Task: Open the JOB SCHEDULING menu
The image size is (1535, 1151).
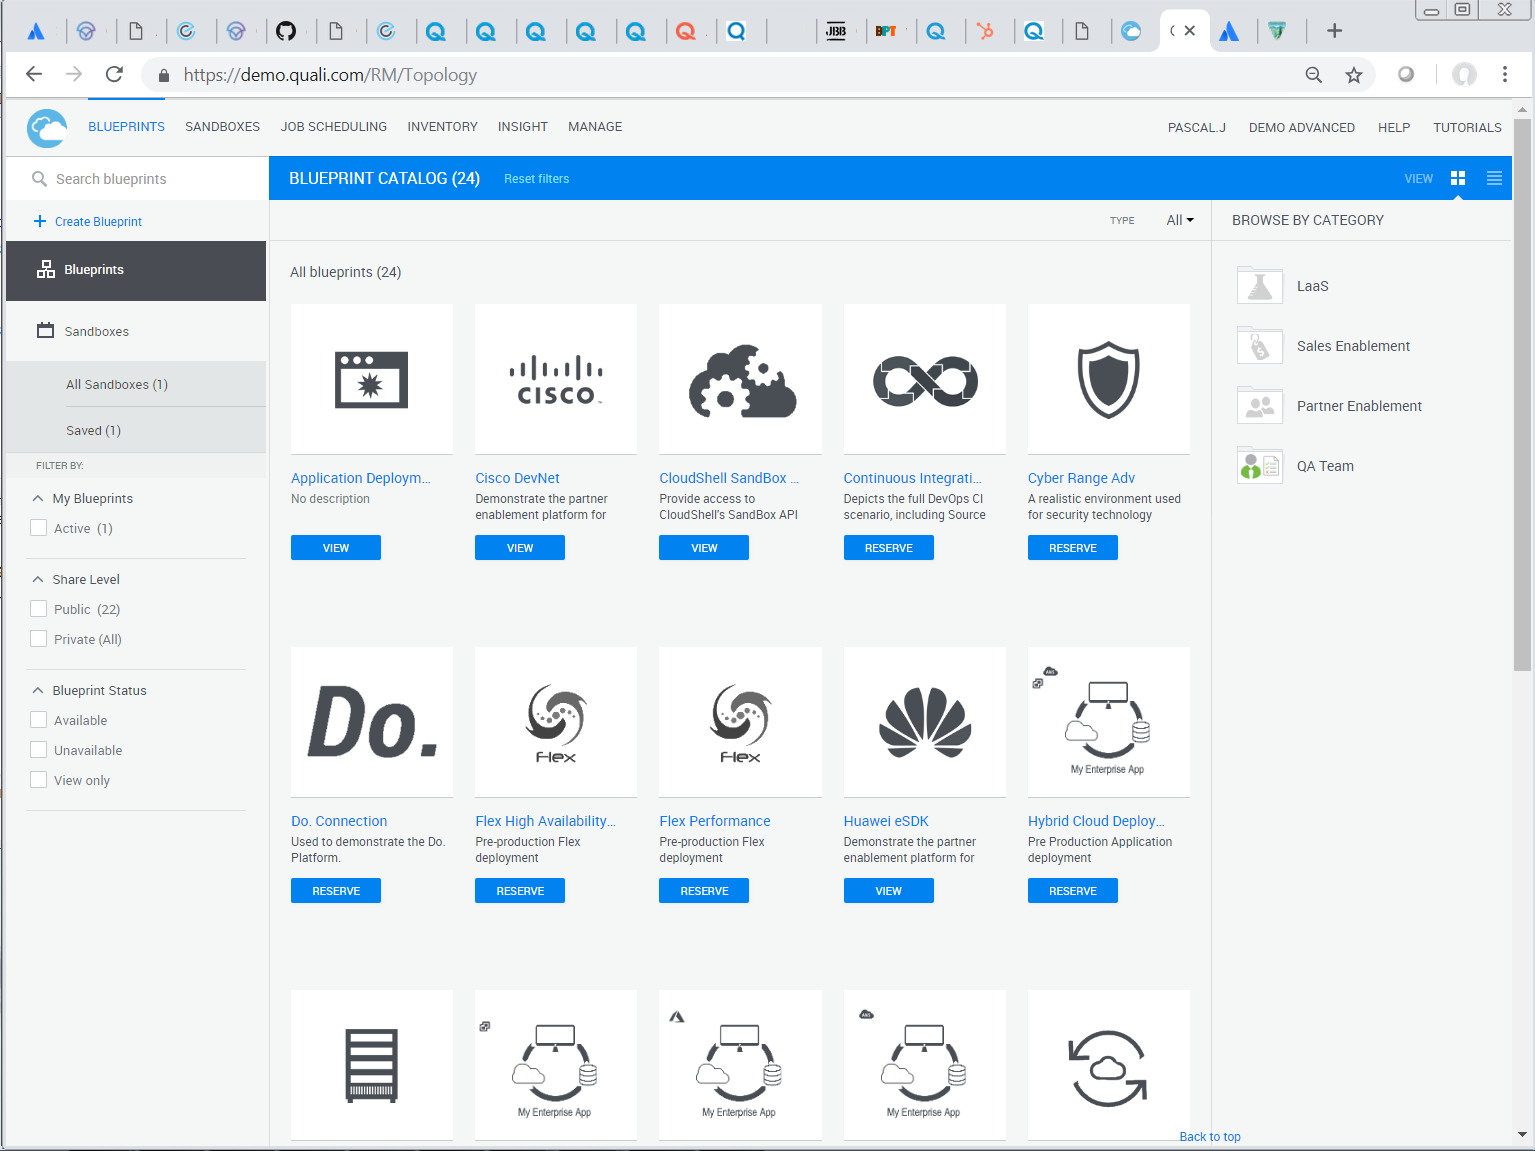Action: [334, 127]
